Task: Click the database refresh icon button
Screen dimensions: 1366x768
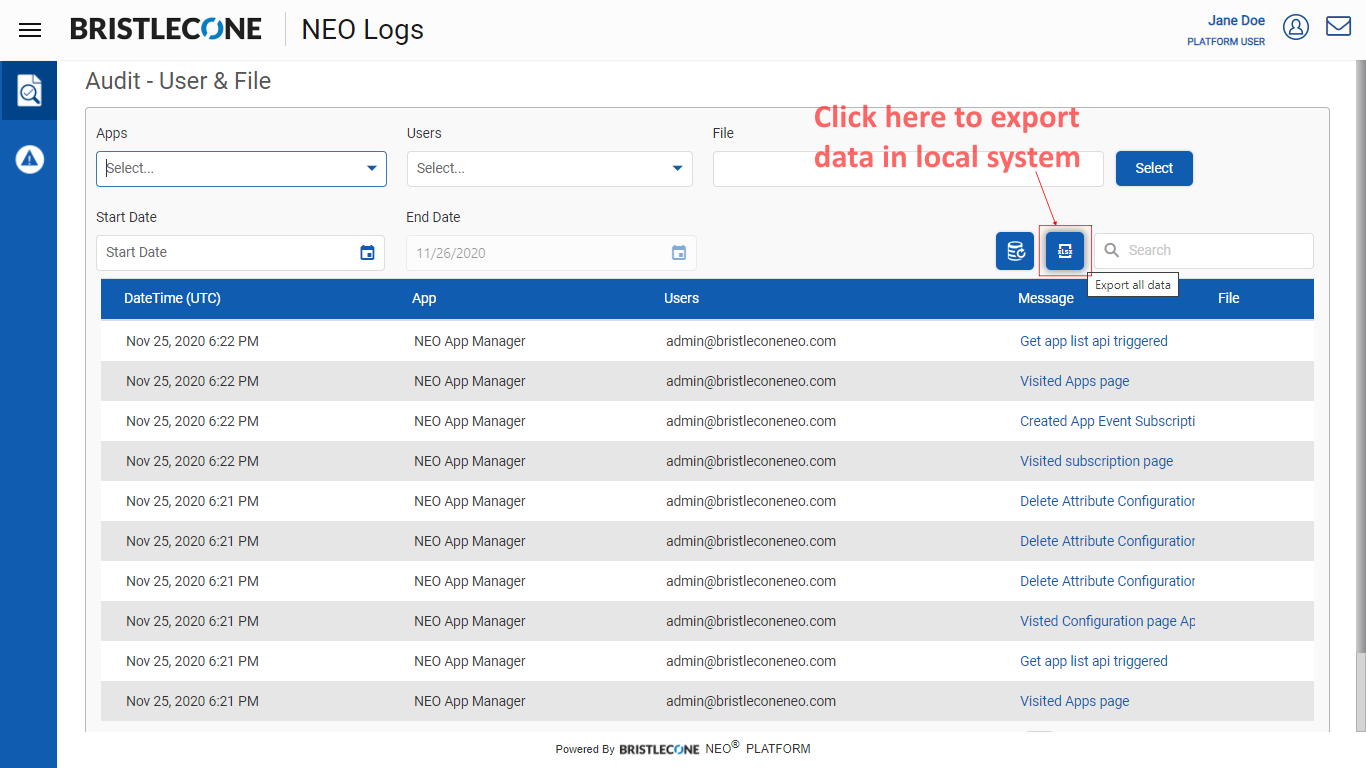Action: click(1015, 251)
